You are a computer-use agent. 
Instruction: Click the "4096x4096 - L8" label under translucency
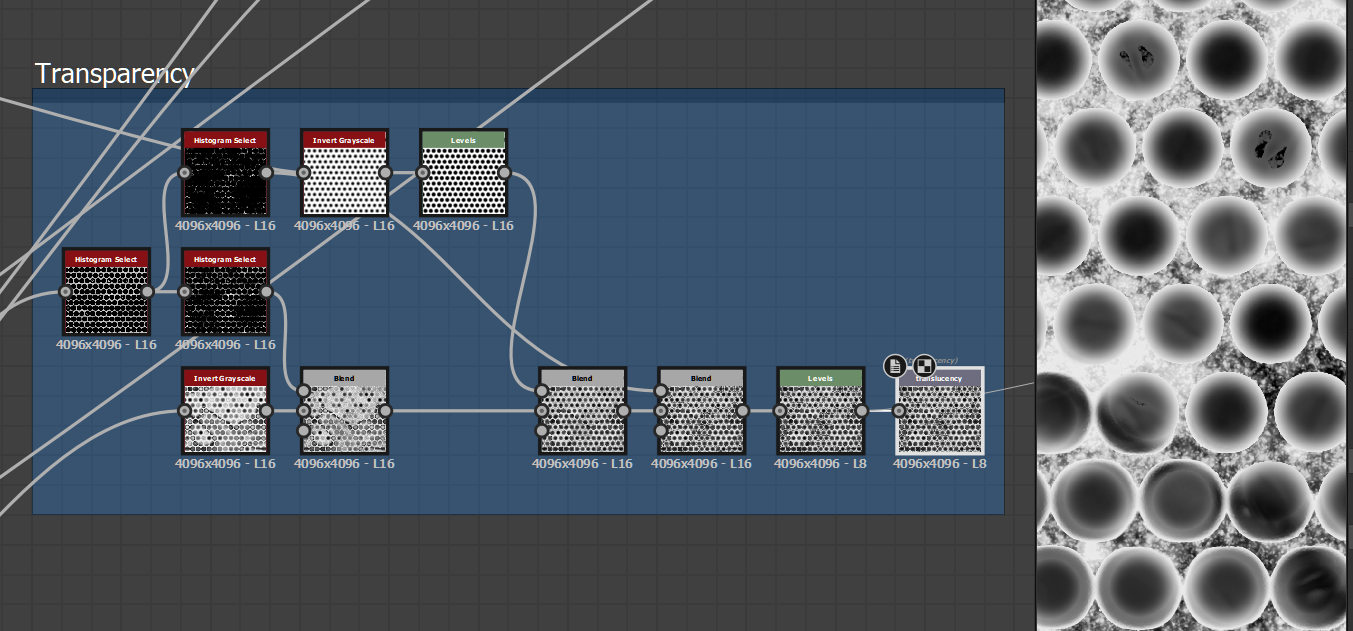(x=940, y=464)
